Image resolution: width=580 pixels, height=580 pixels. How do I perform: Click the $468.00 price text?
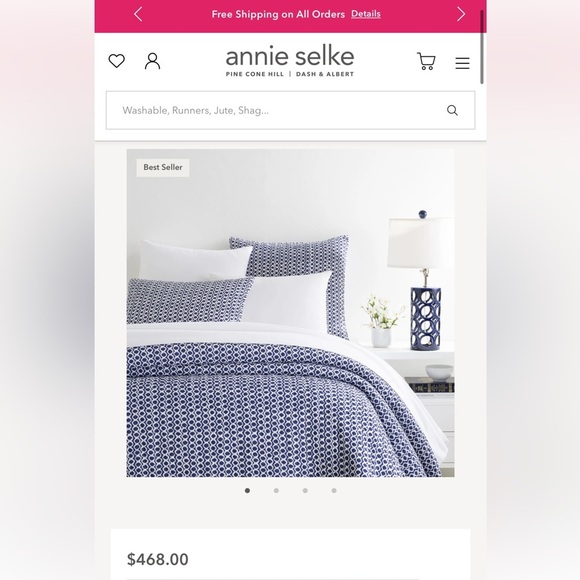coord(158,559)
